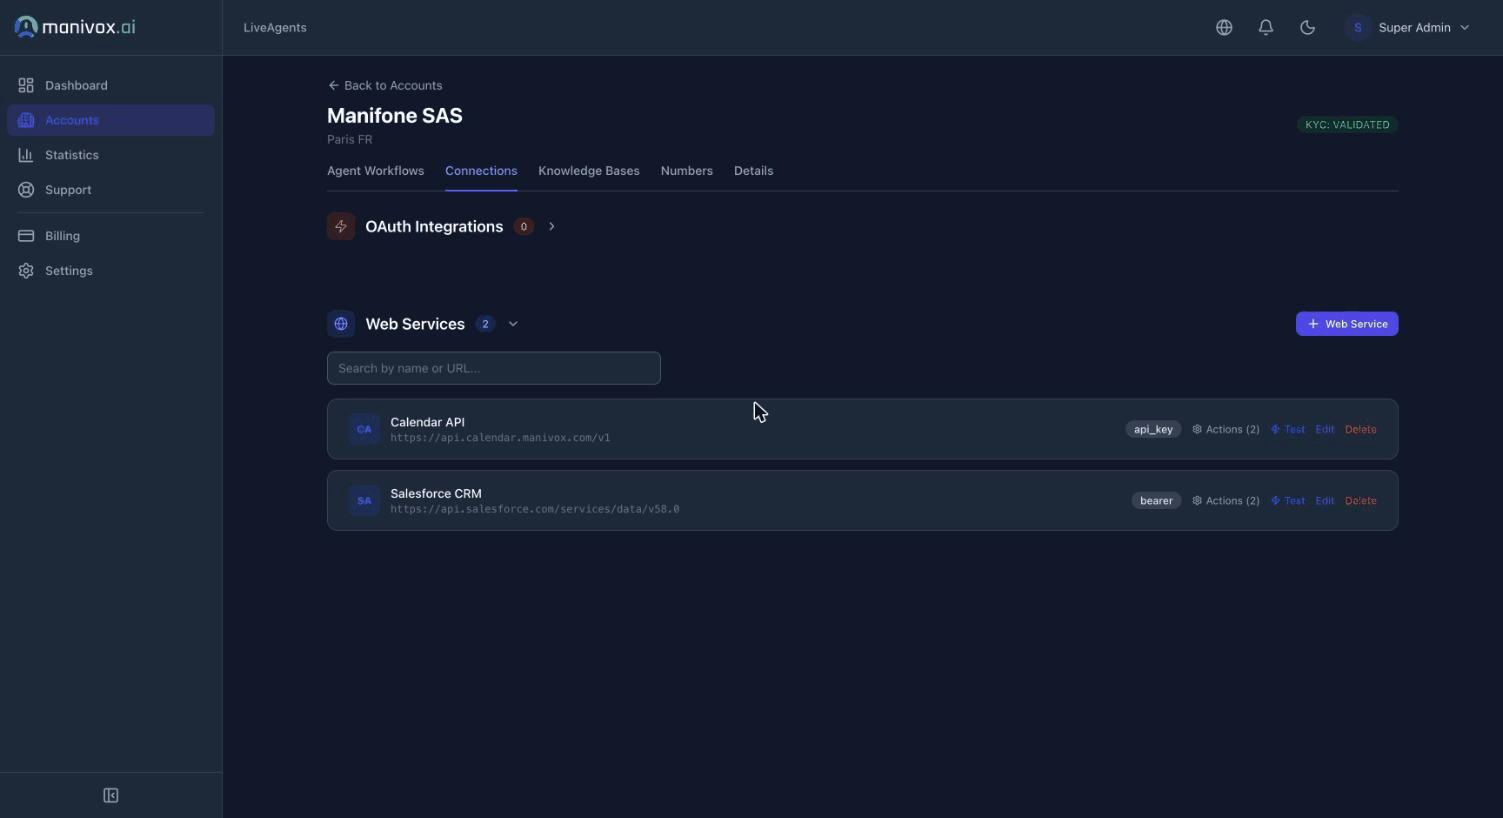Click the api_key badge on Calendar API
The width and height of the screenshot is (1503, 818).
[x=1153, y=429]
